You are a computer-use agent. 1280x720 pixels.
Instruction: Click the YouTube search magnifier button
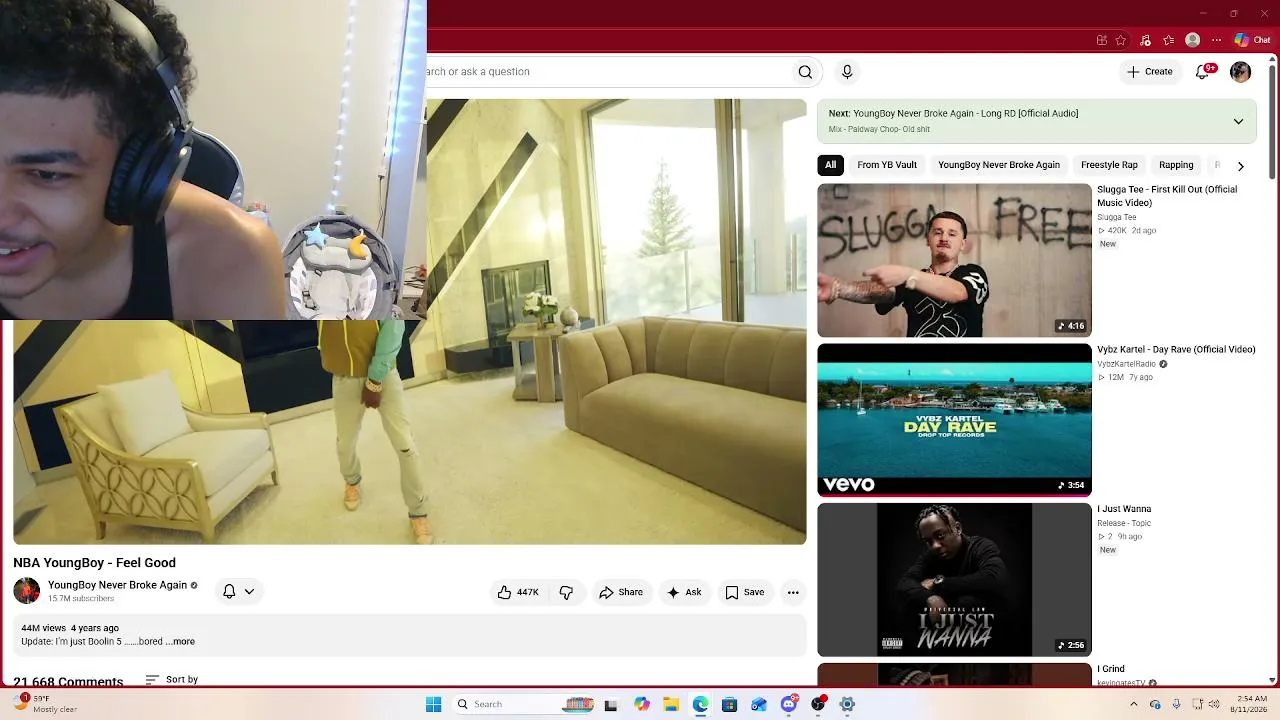click(805, 72)
